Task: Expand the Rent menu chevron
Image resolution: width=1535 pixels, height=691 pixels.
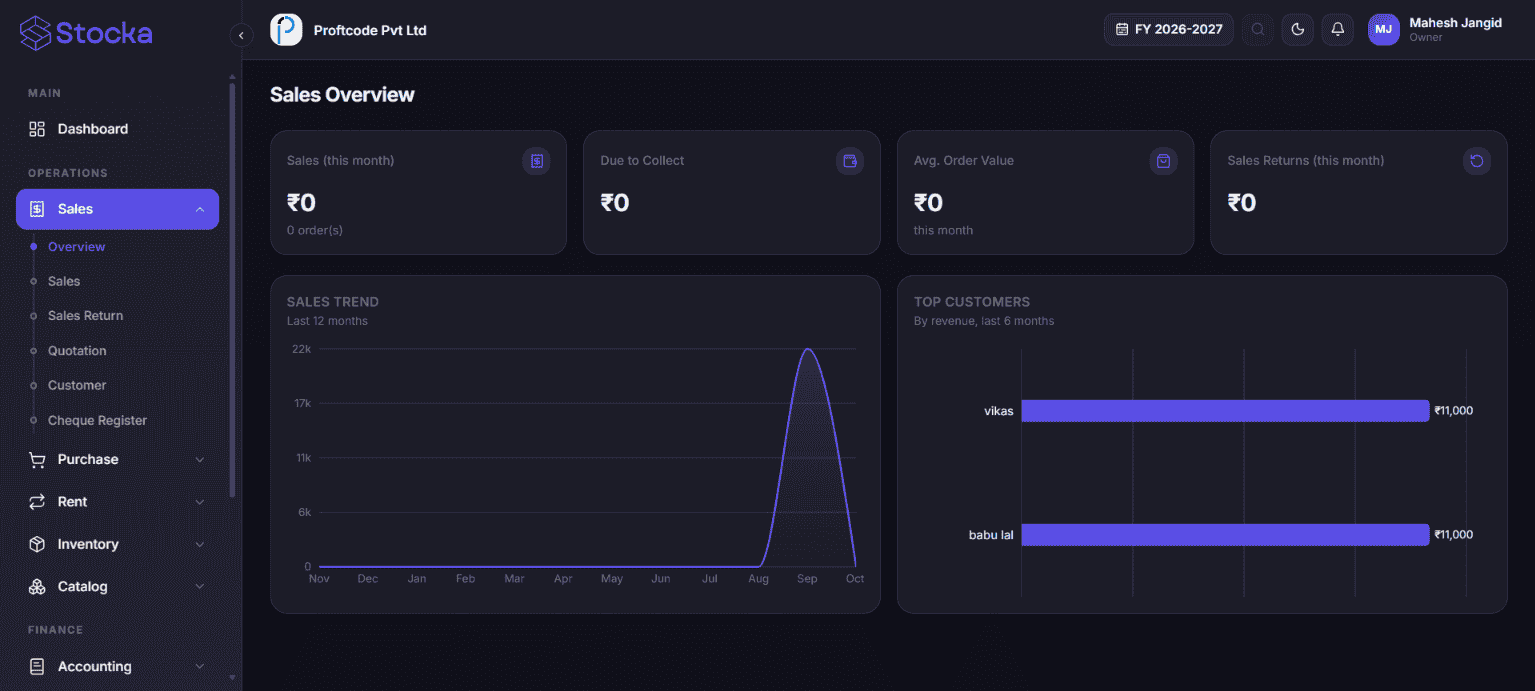Action: coord(200,502)
